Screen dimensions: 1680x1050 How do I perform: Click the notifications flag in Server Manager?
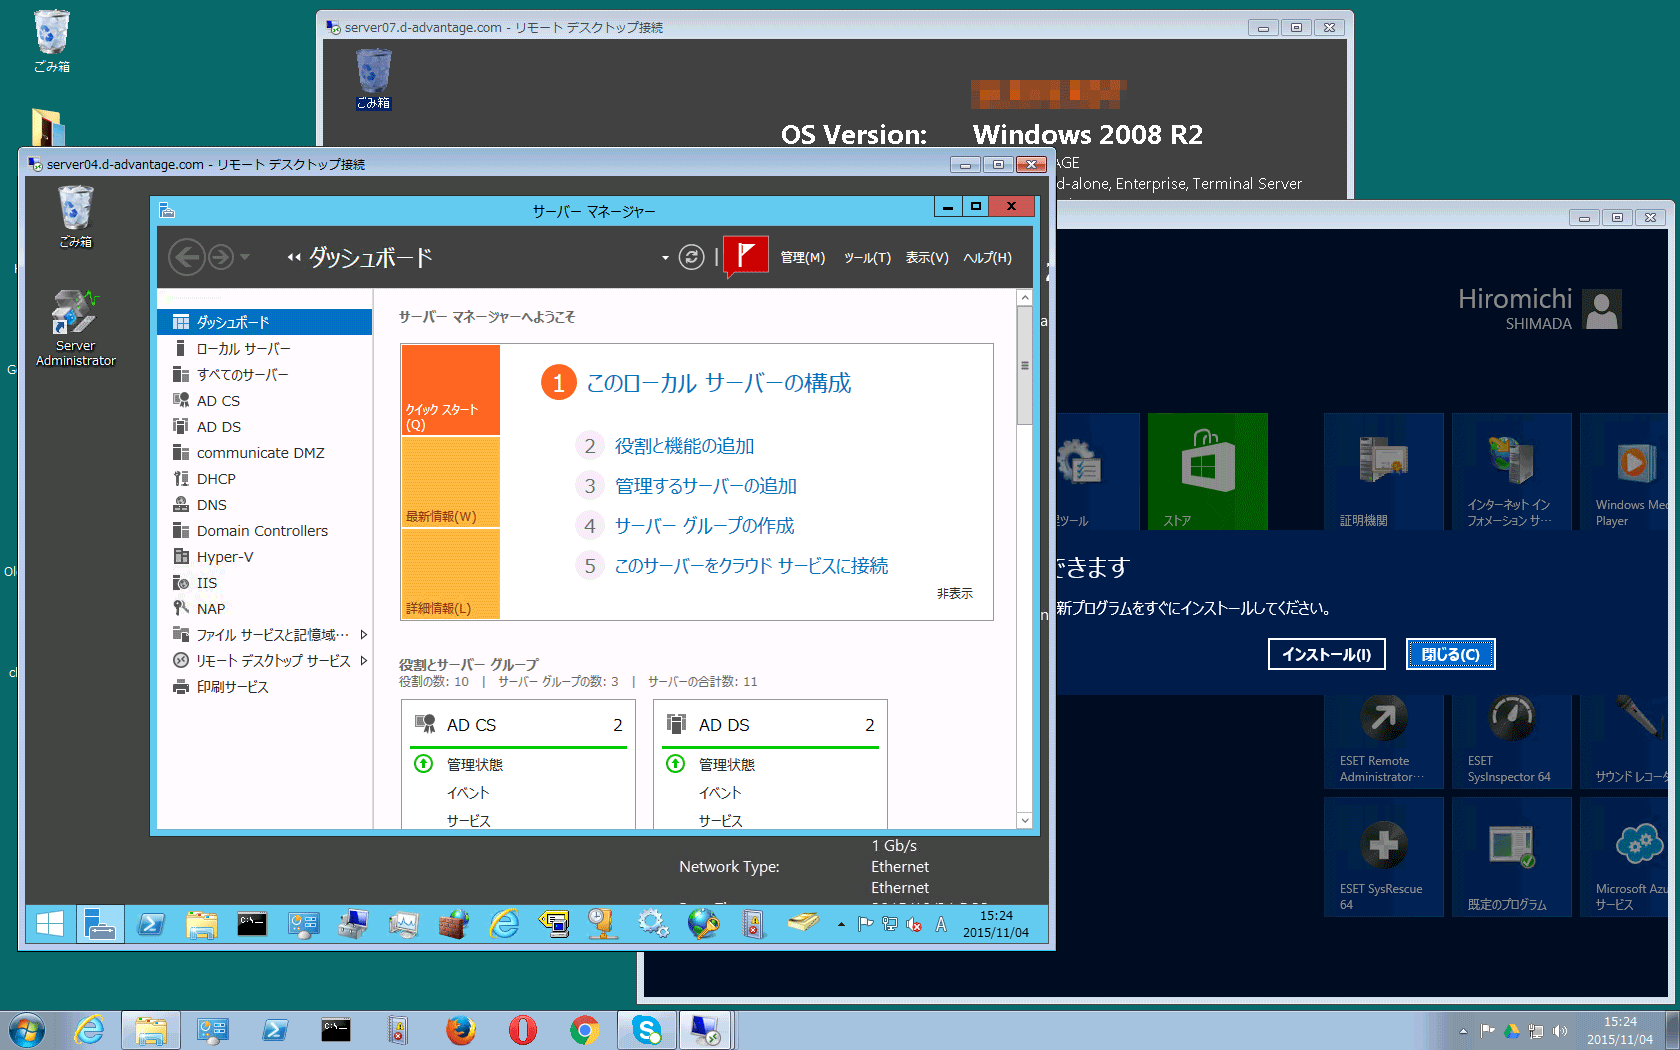pos(745,256)
